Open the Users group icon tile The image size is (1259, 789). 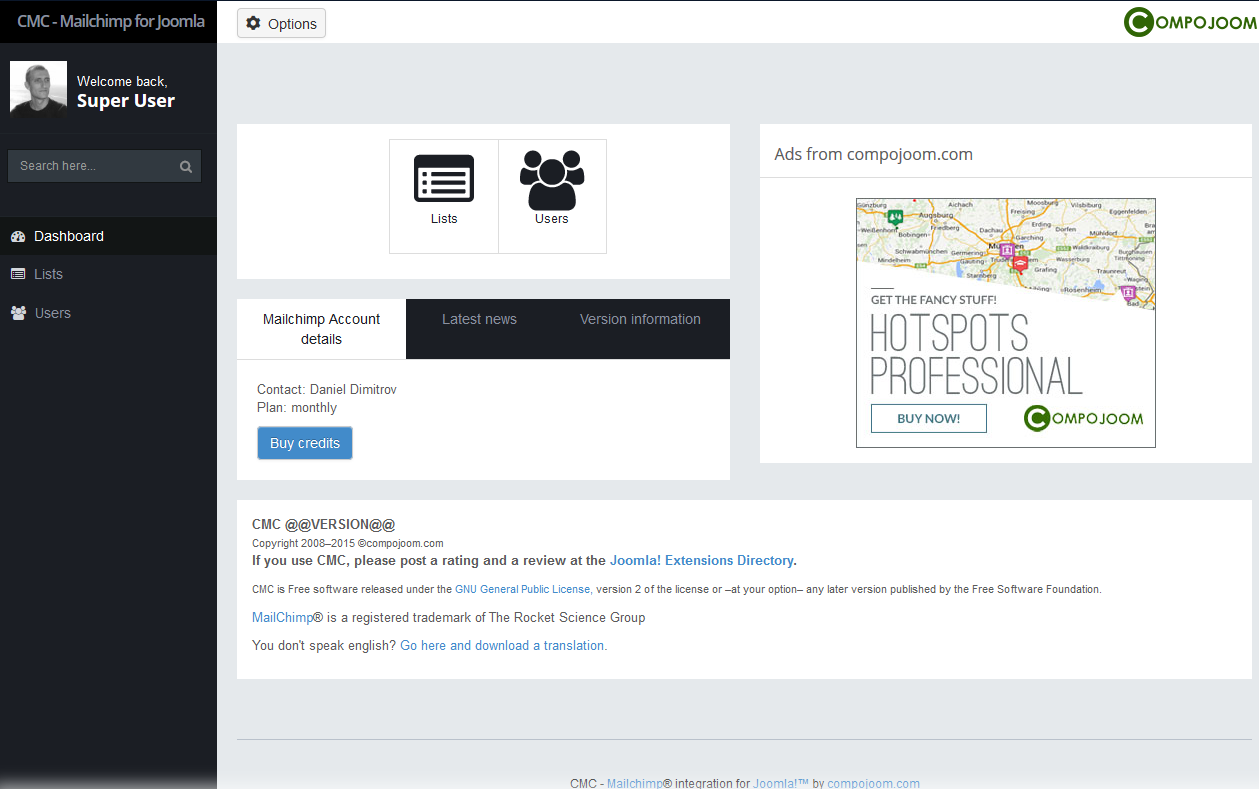[552, 196]
